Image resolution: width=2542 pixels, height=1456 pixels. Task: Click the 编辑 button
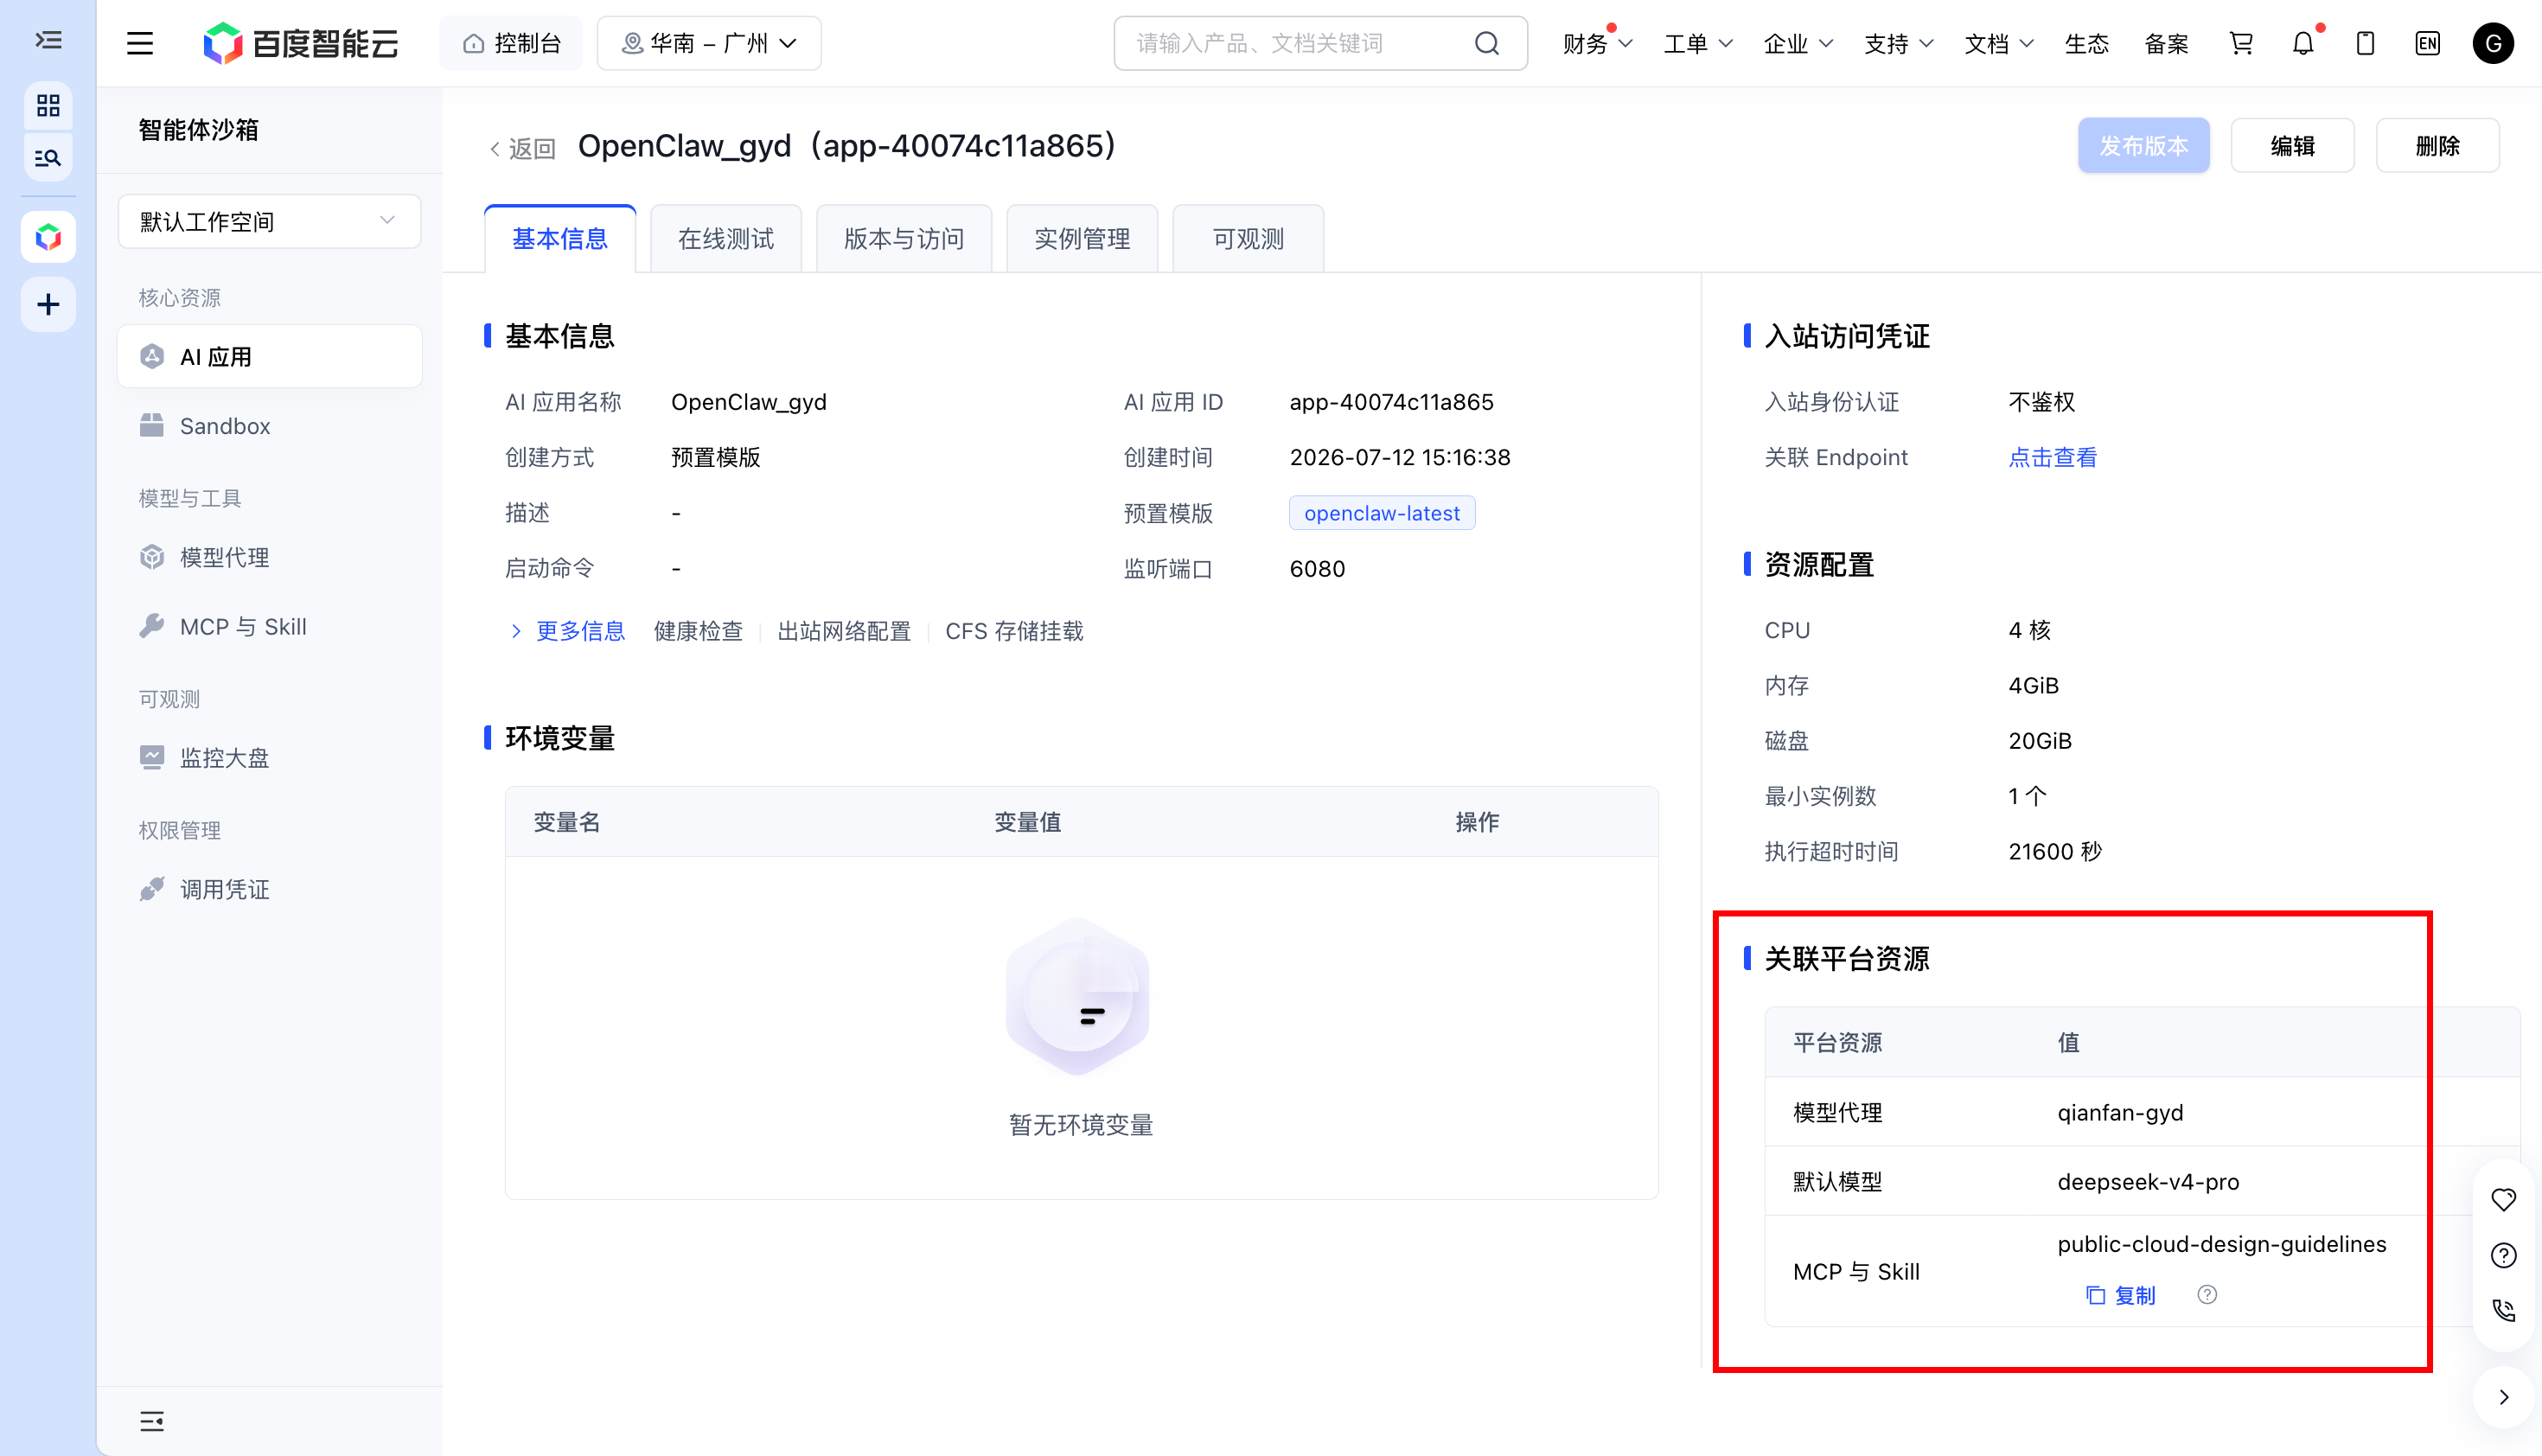2292,146
